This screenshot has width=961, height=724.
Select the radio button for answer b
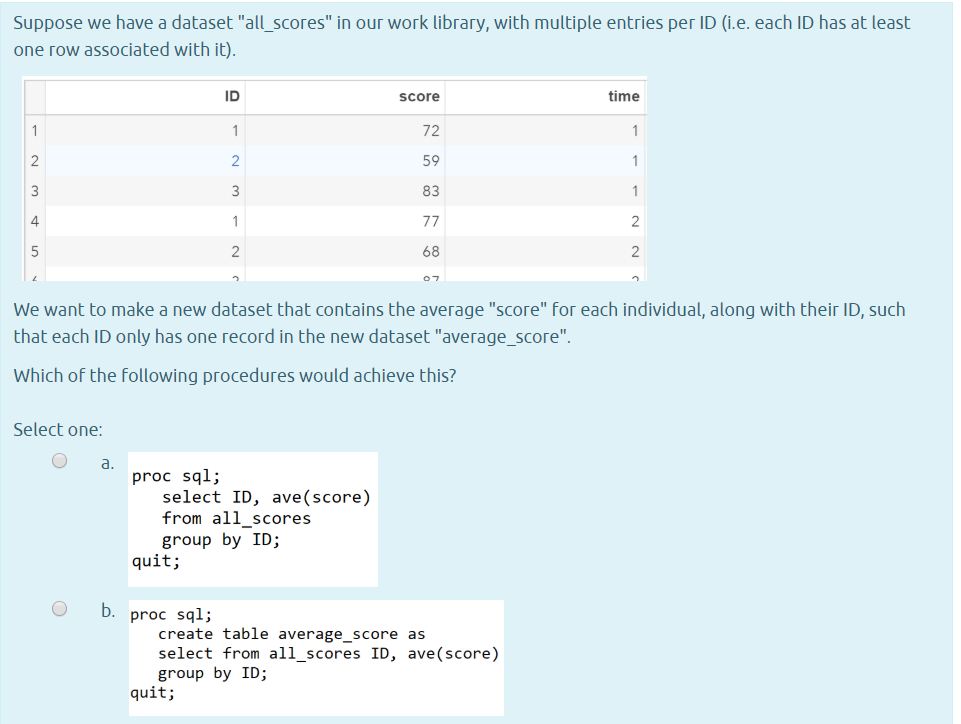click(58, 607)
